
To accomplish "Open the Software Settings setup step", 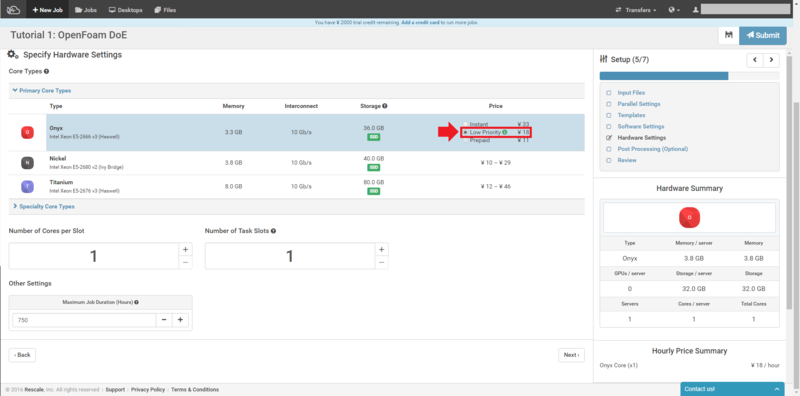I will [641, 127].
